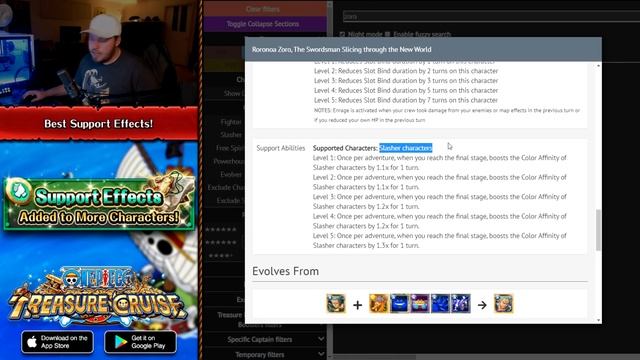
Task: Click the 'Support Abilities' label
Action: click(281, 148)
